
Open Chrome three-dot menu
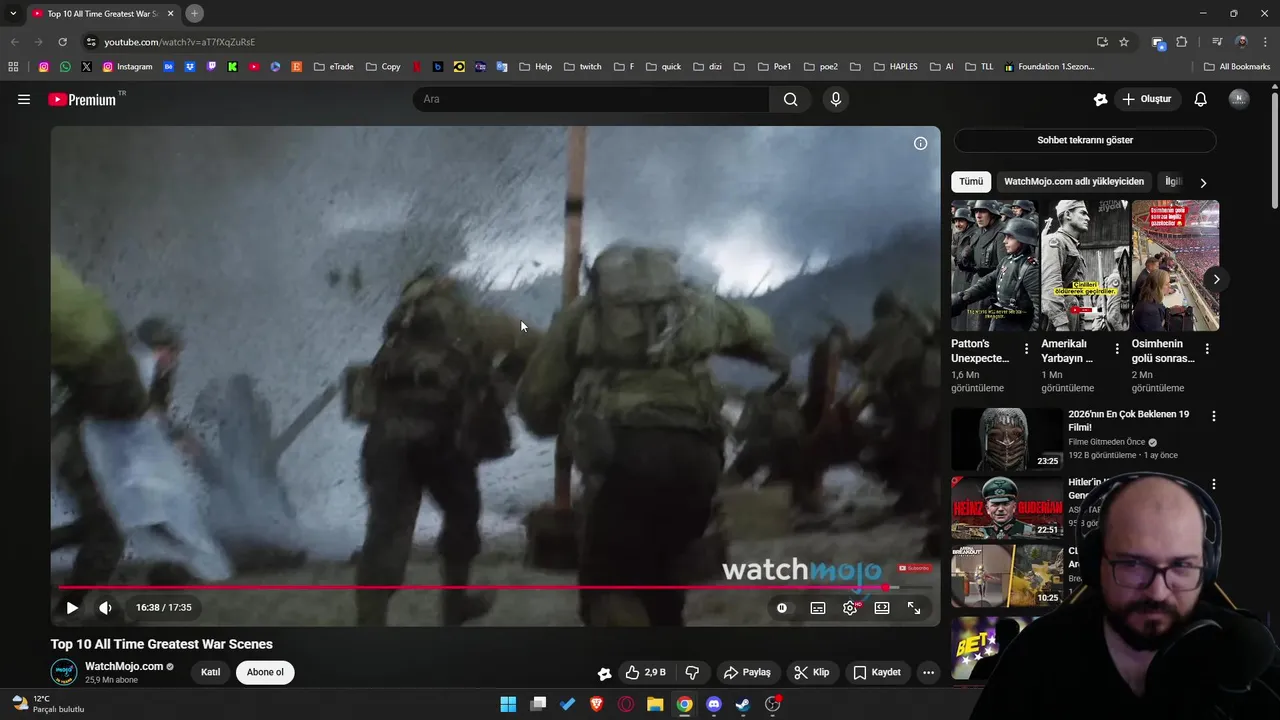[1266, 42]
